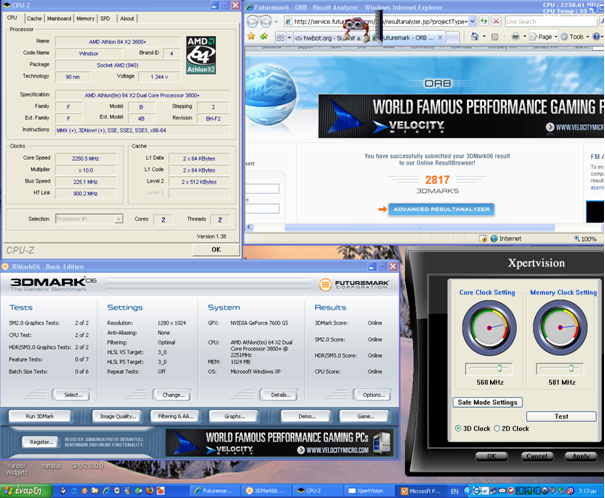Switch to the Cache tab in CPU-Z
605x498 pixels.
34,19
